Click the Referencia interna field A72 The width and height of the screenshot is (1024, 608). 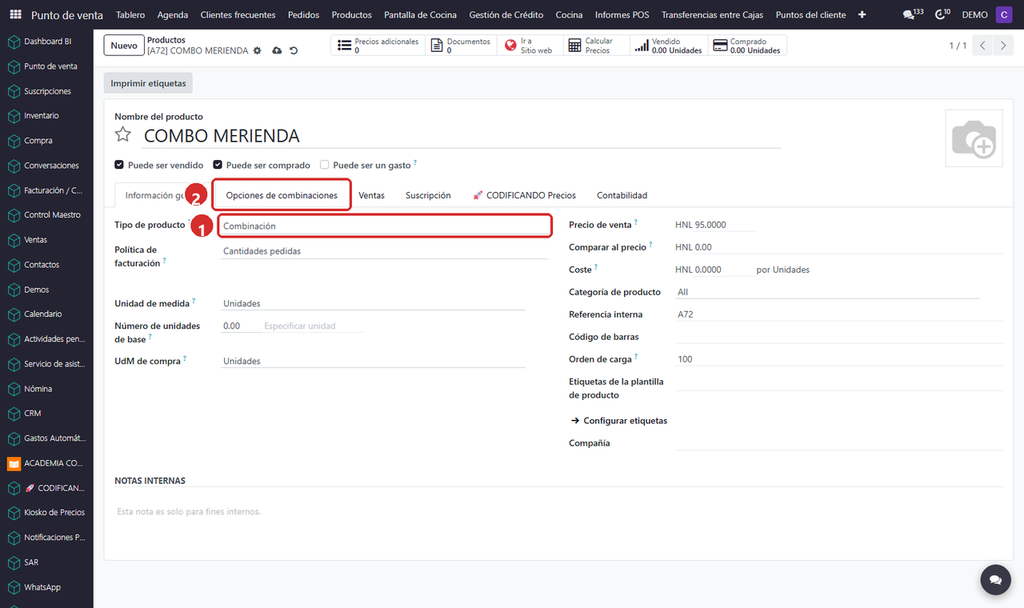tap(839, 314)
